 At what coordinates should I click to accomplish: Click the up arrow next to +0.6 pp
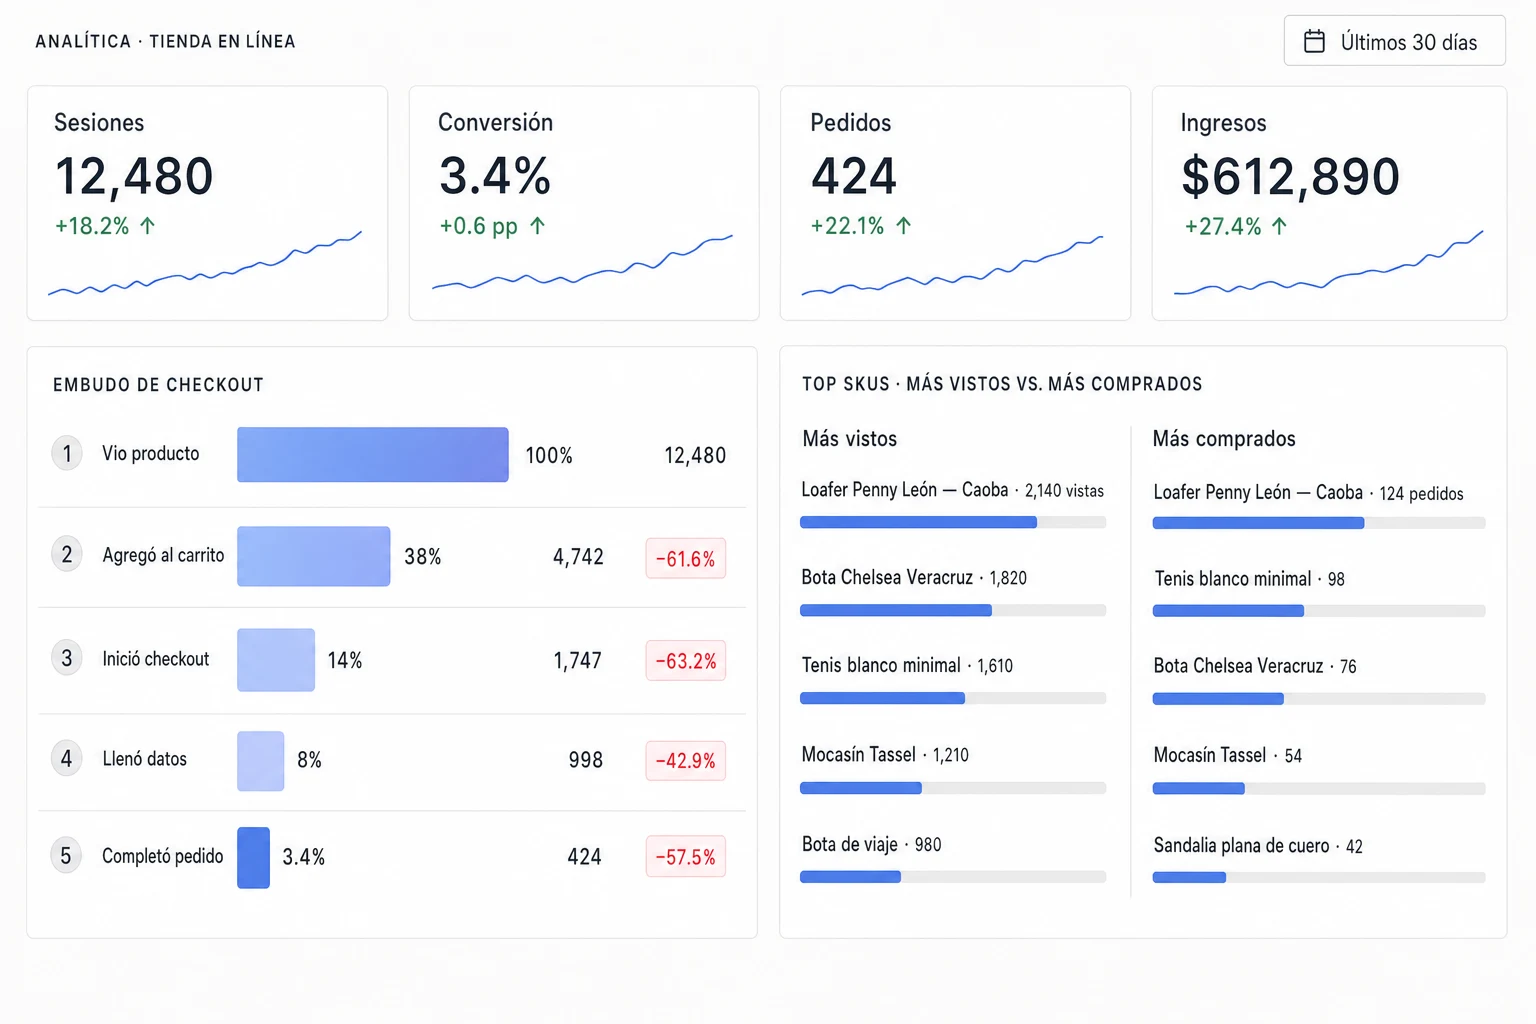[537, 226]
